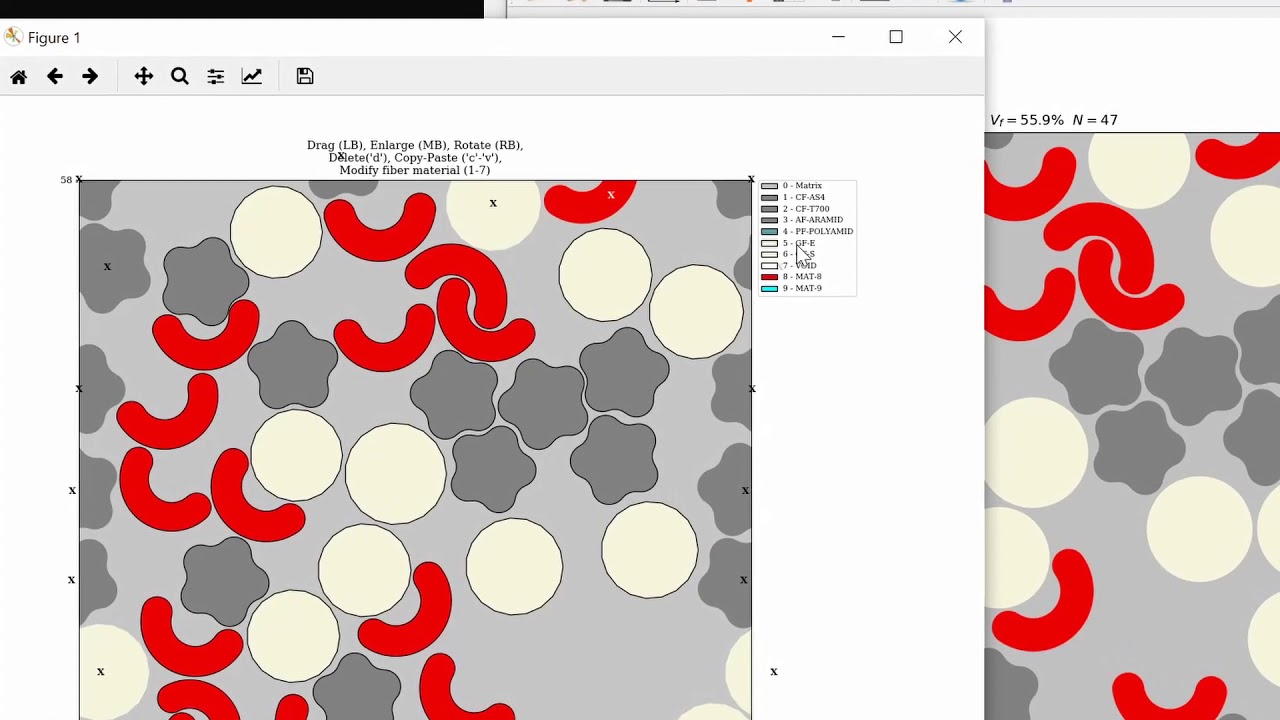The image size is (1280, 720).
Task: Click the '3 - AF-ARAMID' legend label
Action: (x=813, y=220)
